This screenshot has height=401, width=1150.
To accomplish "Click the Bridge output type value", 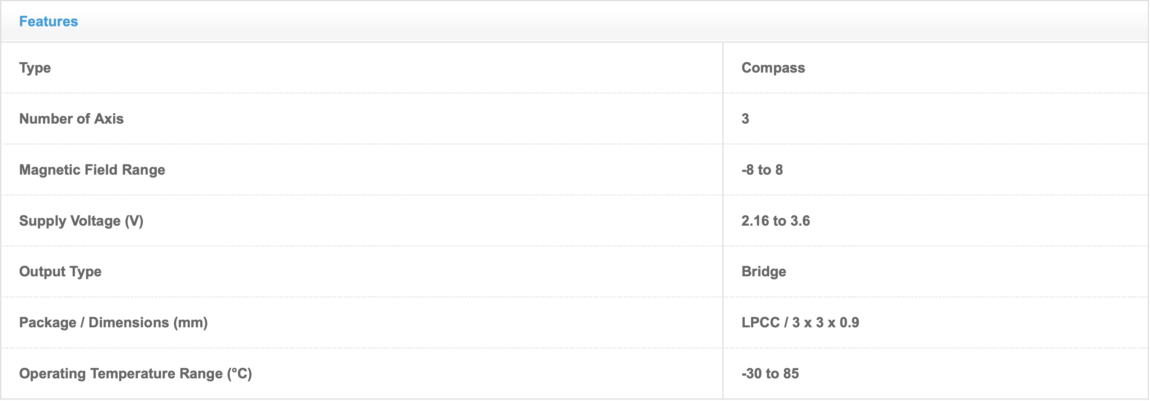I will coord(764,272).
